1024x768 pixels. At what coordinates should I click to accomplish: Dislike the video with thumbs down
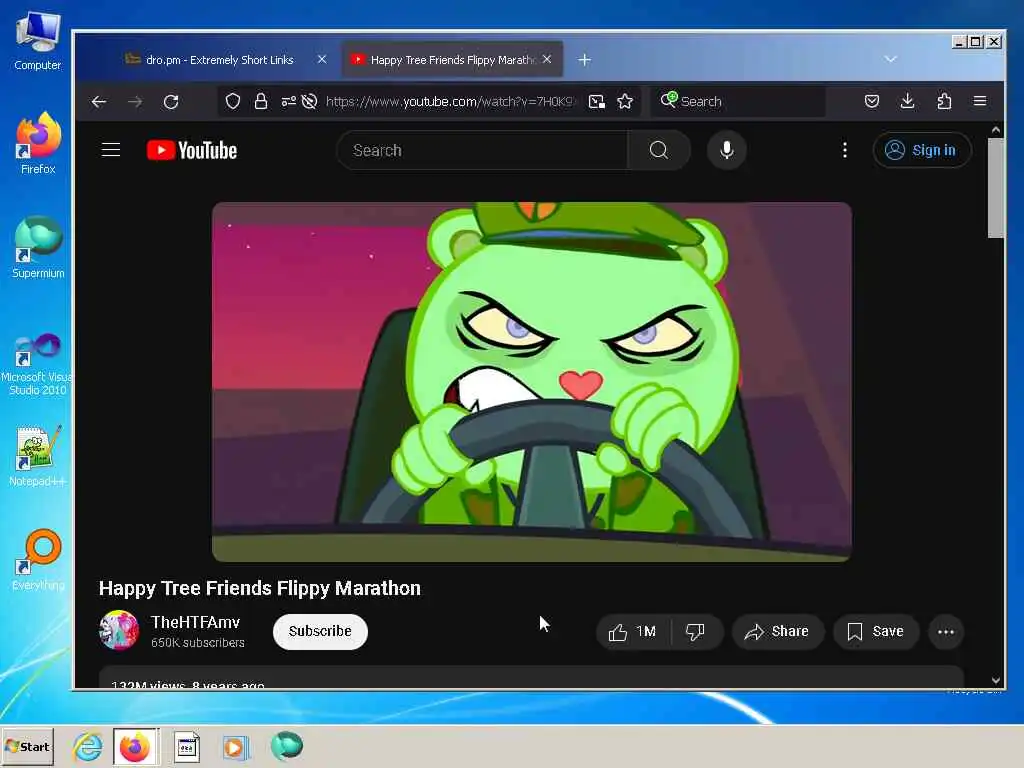(x=696, y=632)
